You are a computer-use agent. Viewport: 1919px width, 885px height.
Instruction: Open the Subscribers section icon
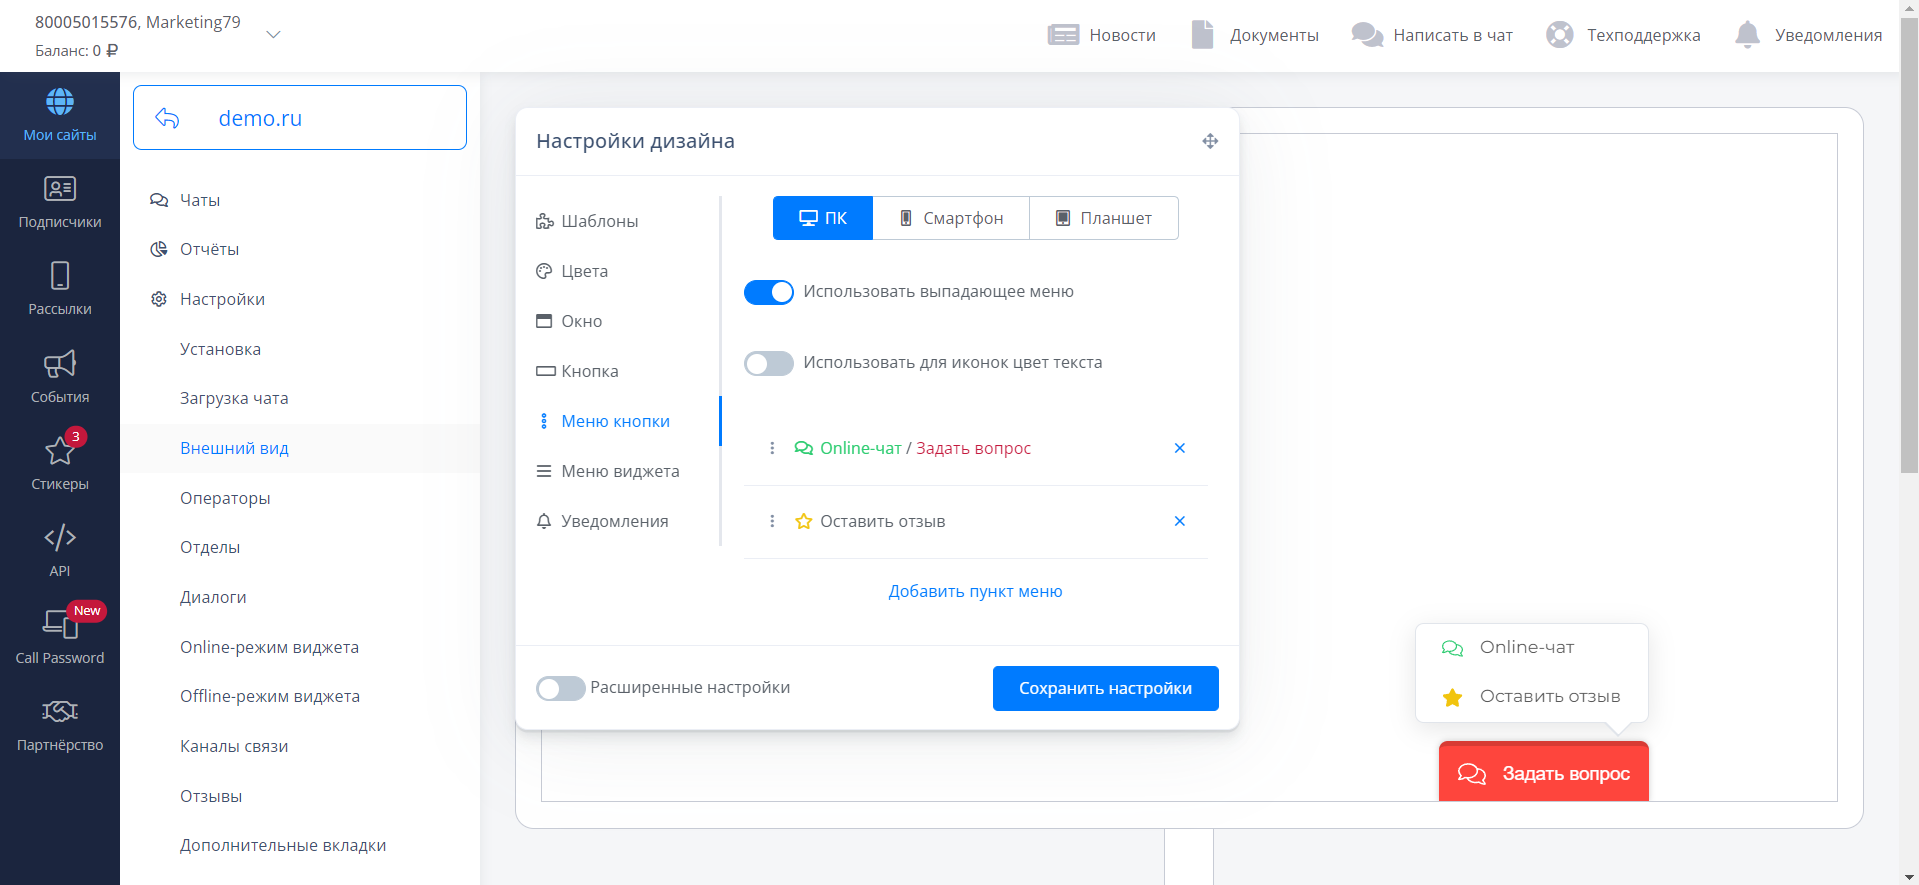pos(59,190)
